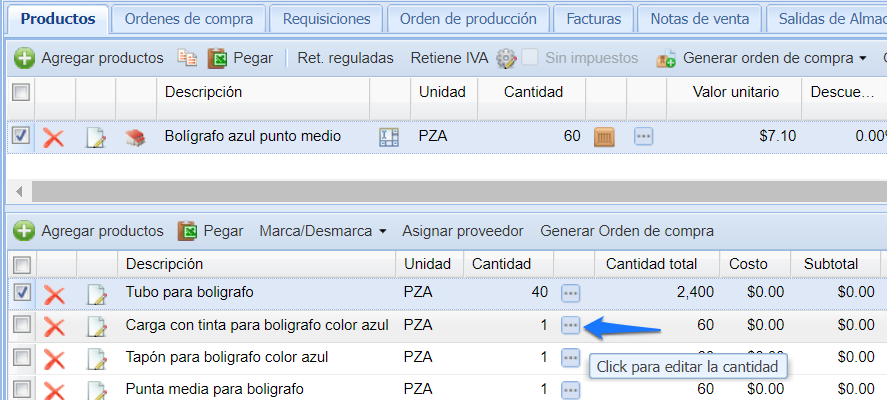Click the red books icon on Bolígrafo row

(136, 137)
